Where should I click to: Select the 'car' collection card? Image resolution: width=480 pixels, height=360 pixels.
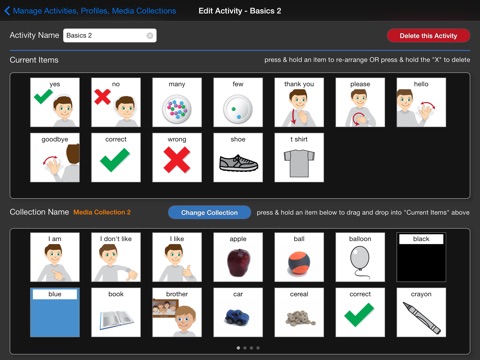click(238, 312)
